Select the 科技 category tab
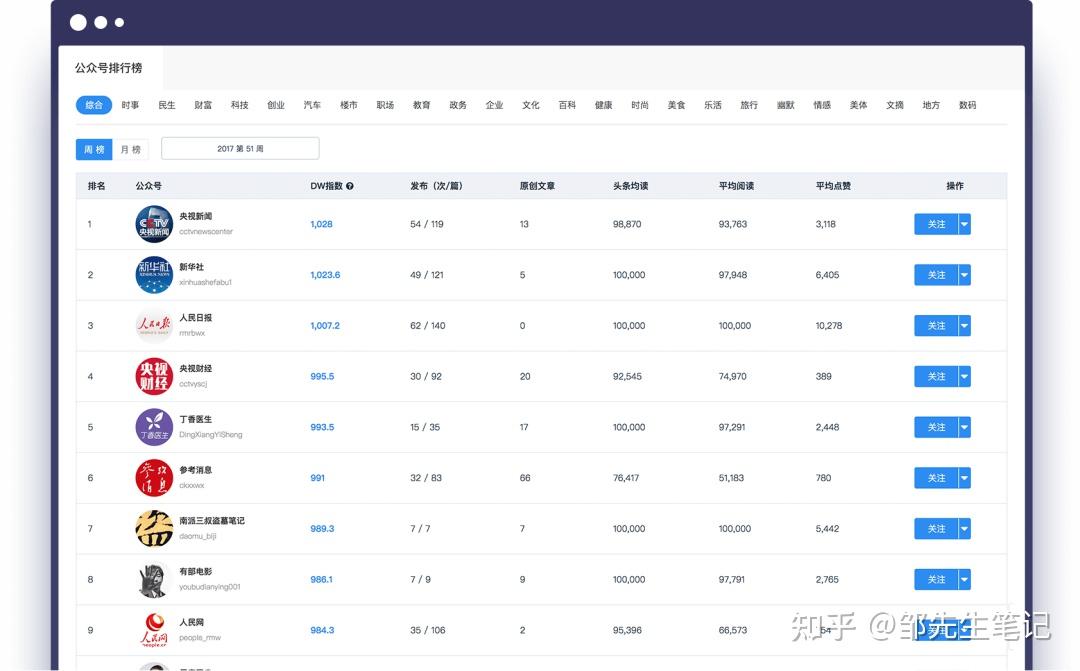Screen dimensions: 1080x671 [x=240, y=105]
